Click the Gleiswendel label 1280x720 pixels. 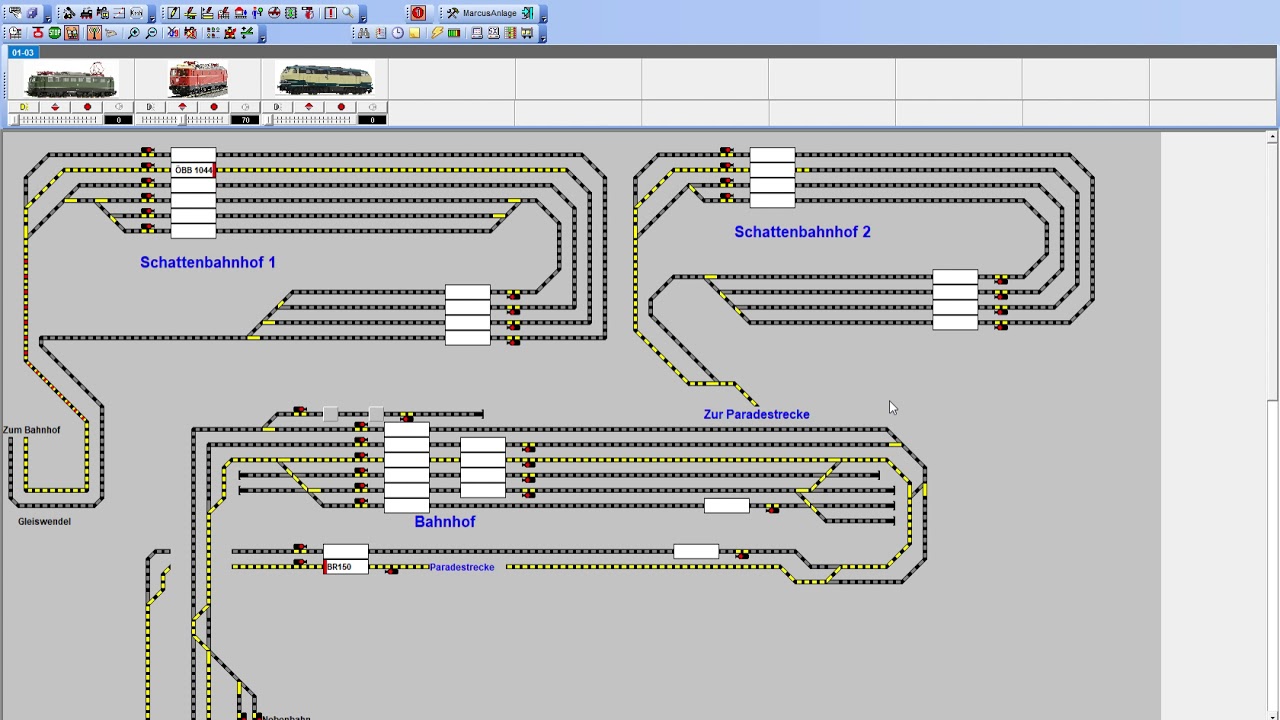point(44,521)
